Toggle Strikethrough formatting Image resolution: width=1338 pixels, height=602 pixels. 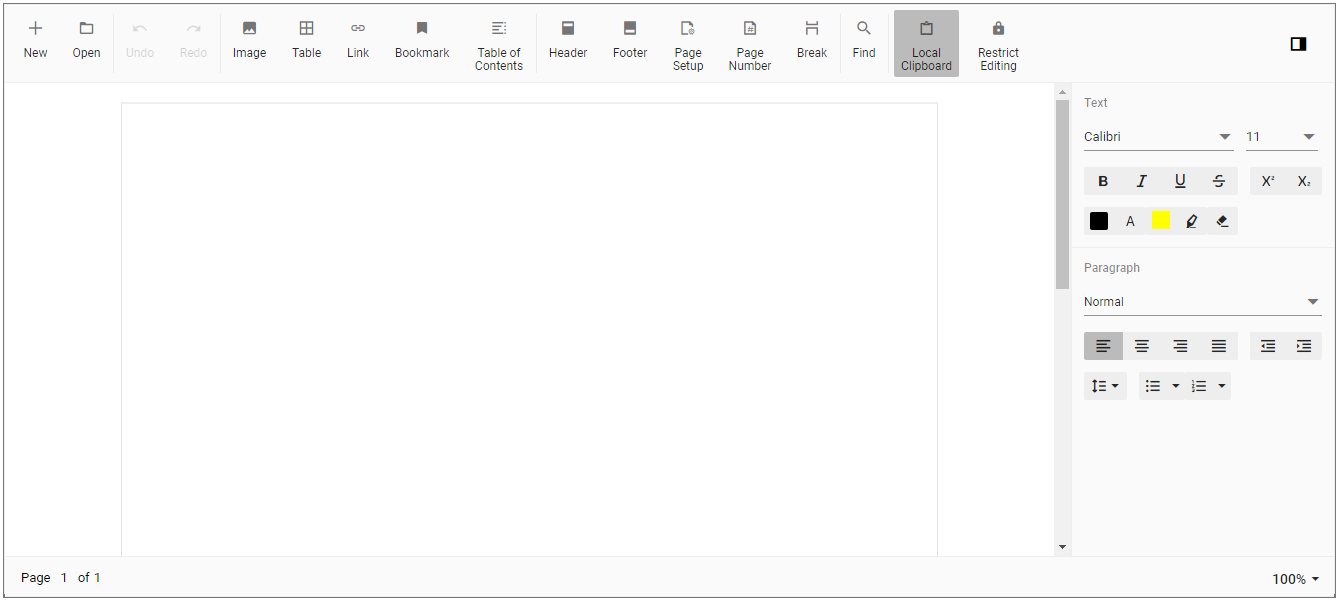coord(1219,181)
